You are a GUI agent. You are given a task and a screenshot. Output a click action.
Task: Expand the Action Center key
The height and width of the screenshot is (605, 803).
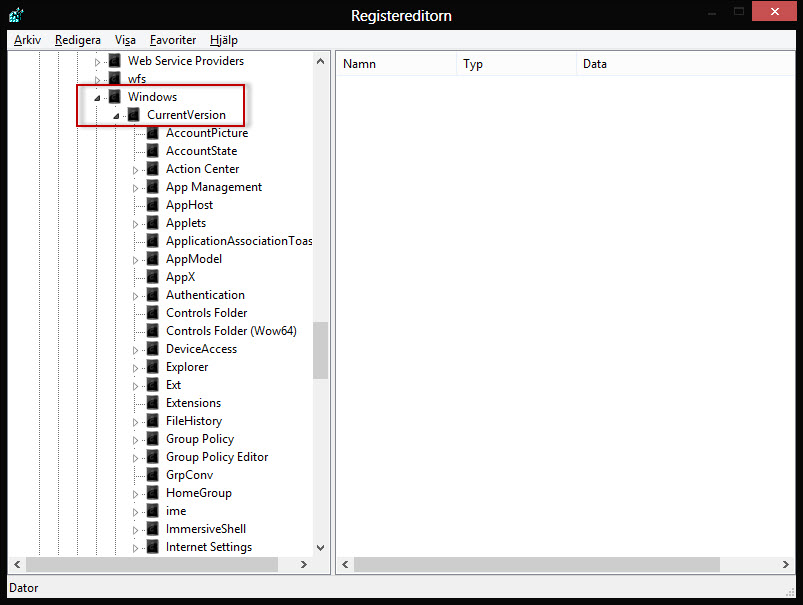pyautogui.click(x=135, y=170)
